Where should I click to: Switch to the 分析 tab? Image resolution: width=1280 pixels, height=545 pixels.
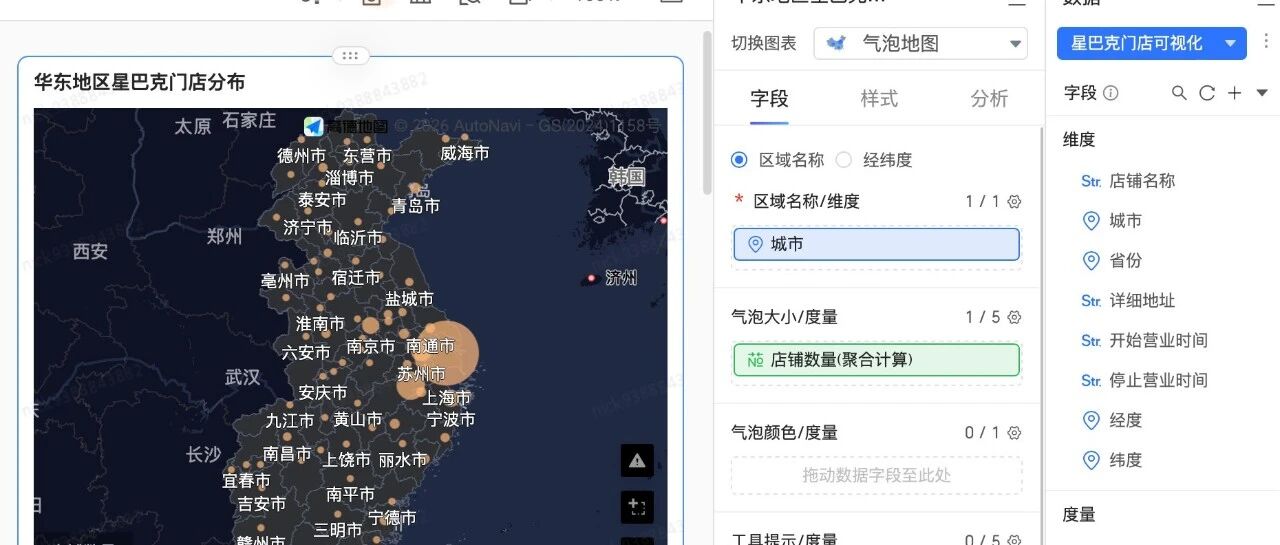point(990,98)
